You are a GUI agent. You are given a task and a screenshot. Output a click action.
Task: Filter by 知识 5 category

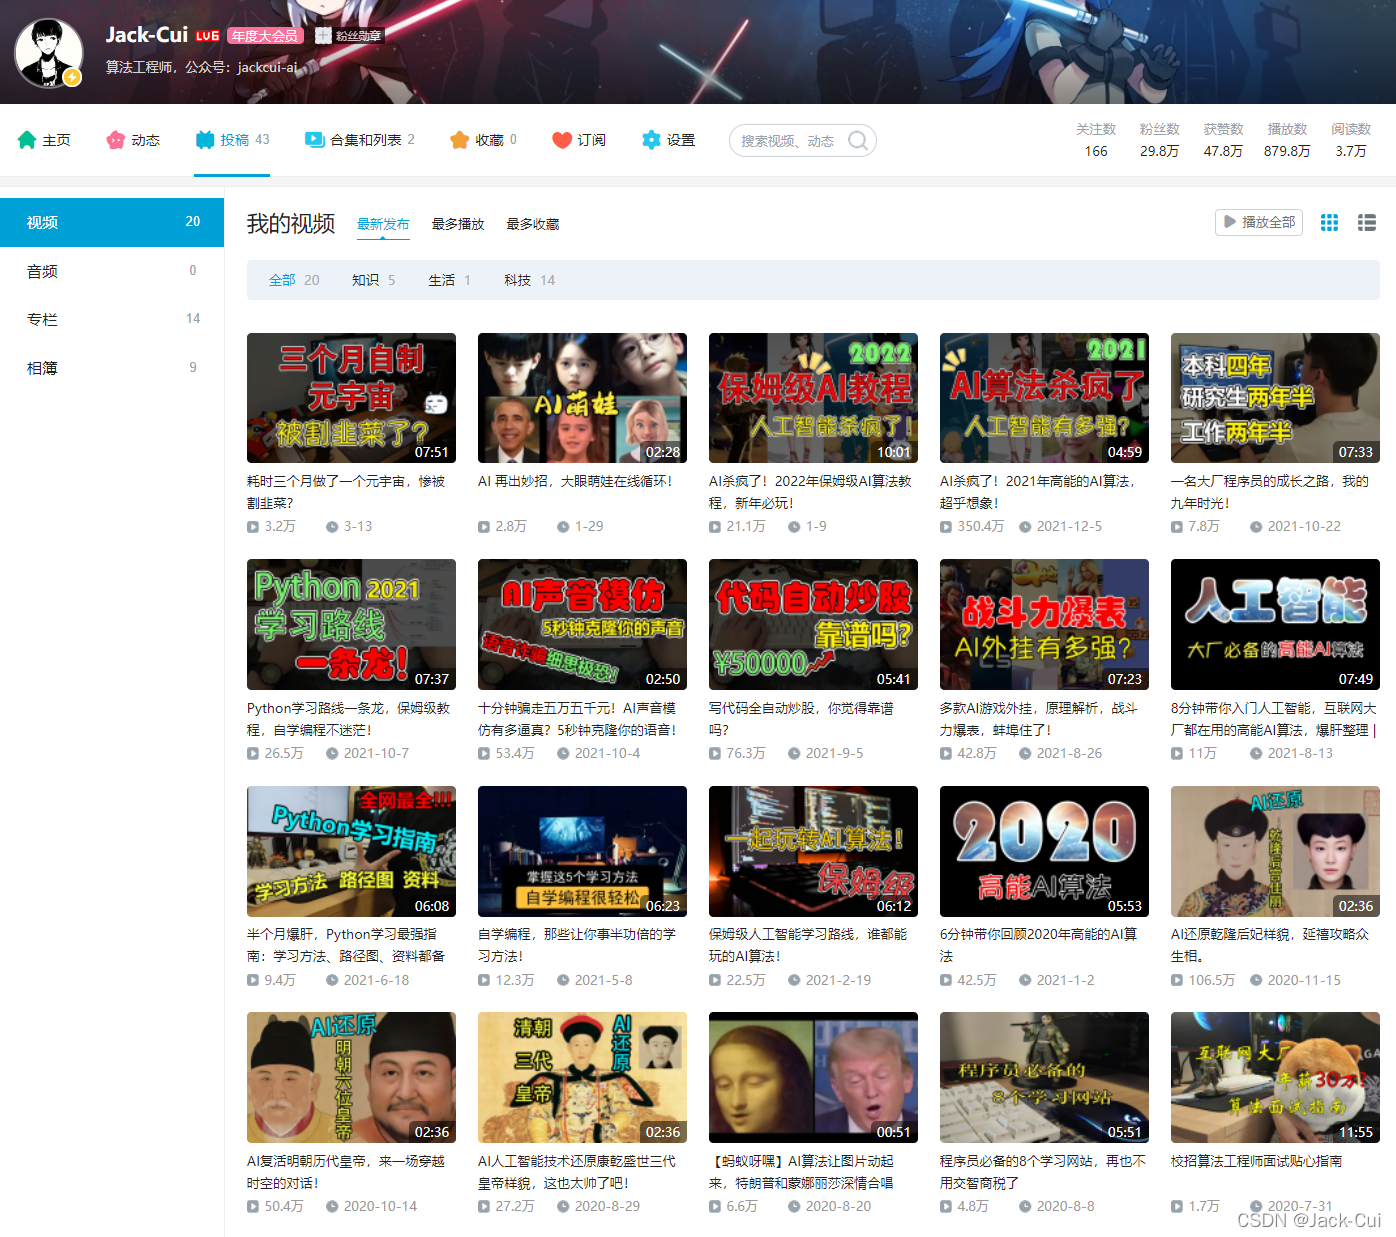click(374, 280)
